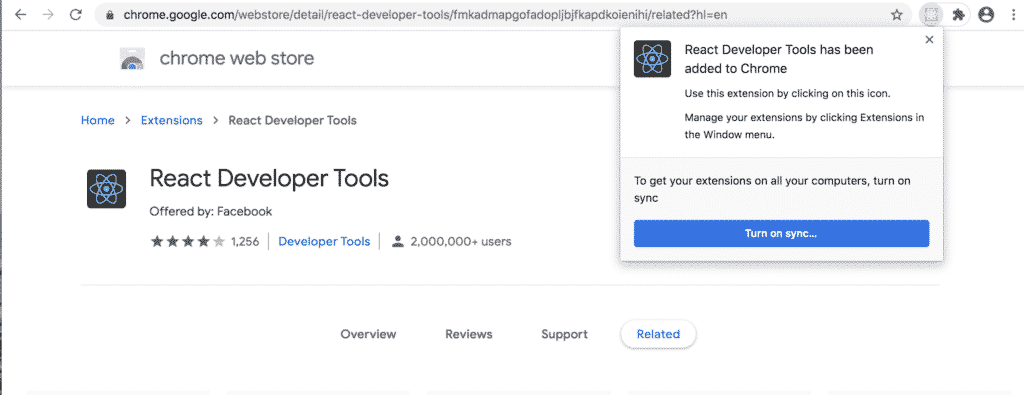Select the Related tab
Image resolution: width=1024 pixels, height=395 pixels.
point(658,334)
